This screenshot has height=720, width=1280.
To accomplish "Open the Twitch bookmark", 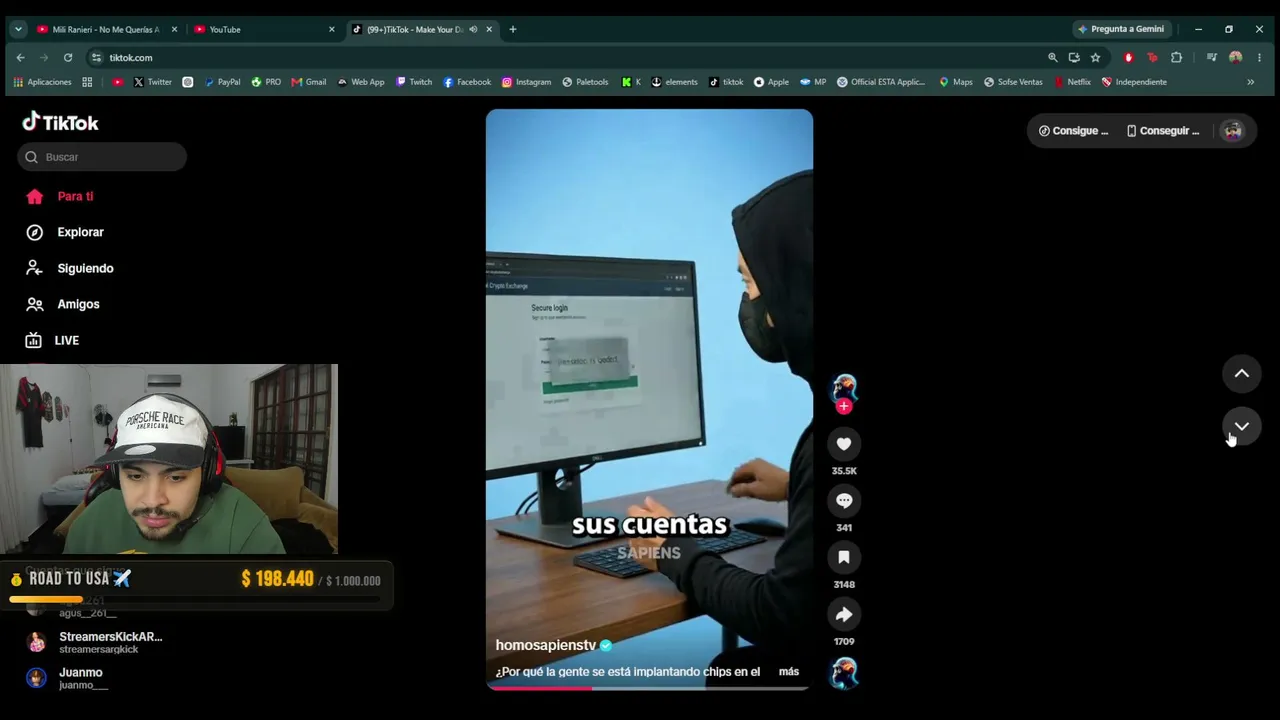I will (414, 82).
